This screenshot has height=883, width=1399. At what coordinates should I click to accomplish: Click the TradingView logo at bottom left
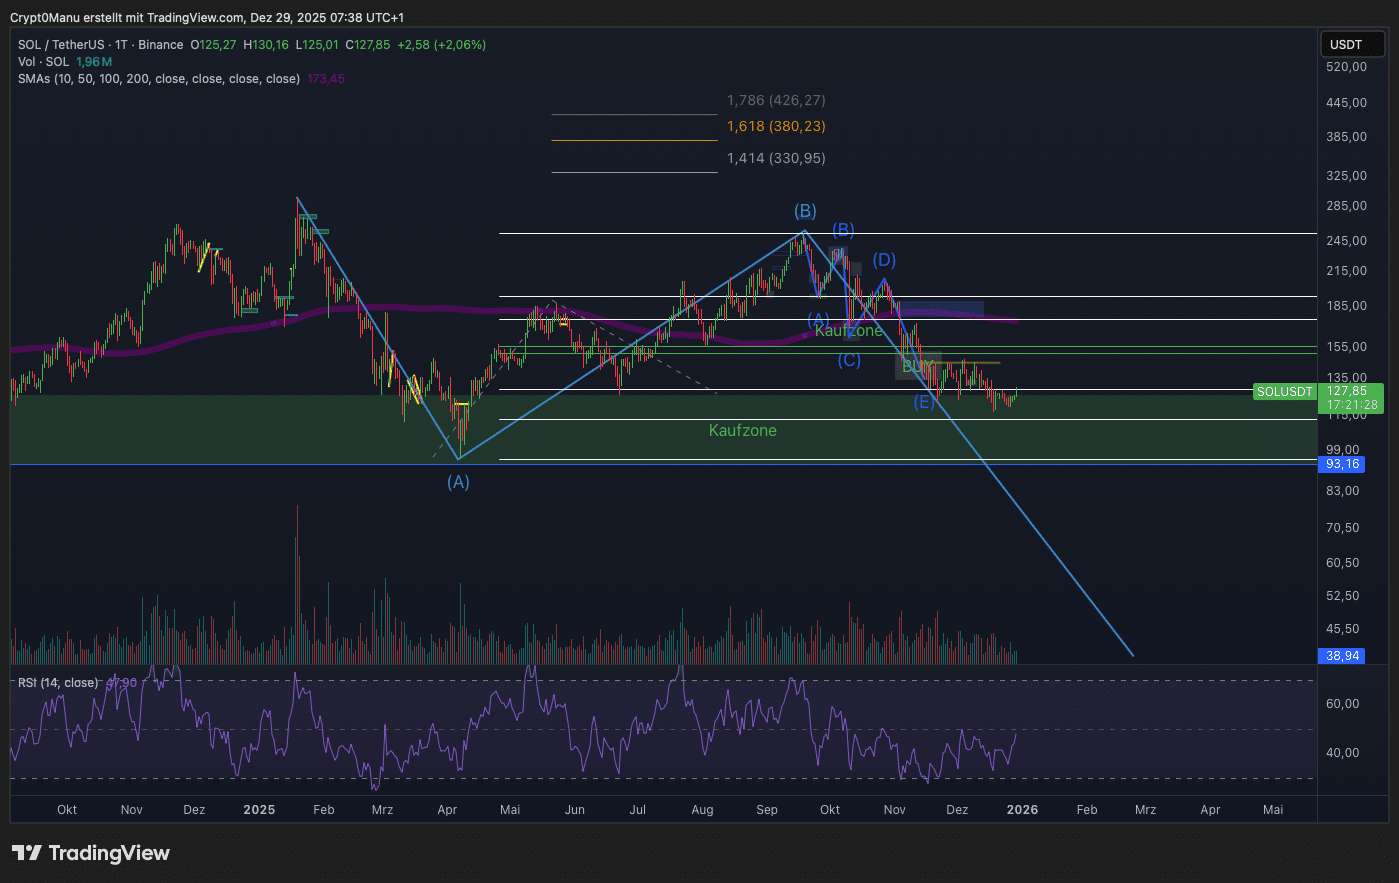(x=91, y=853)
